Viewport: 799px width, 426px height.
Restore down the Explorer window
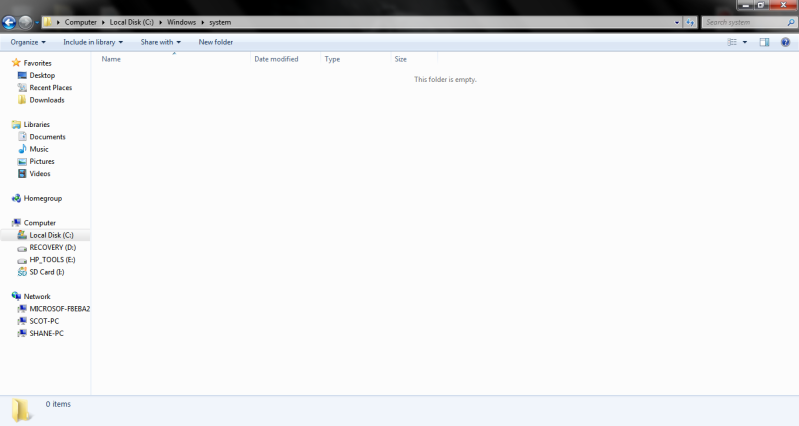(760, 5)
